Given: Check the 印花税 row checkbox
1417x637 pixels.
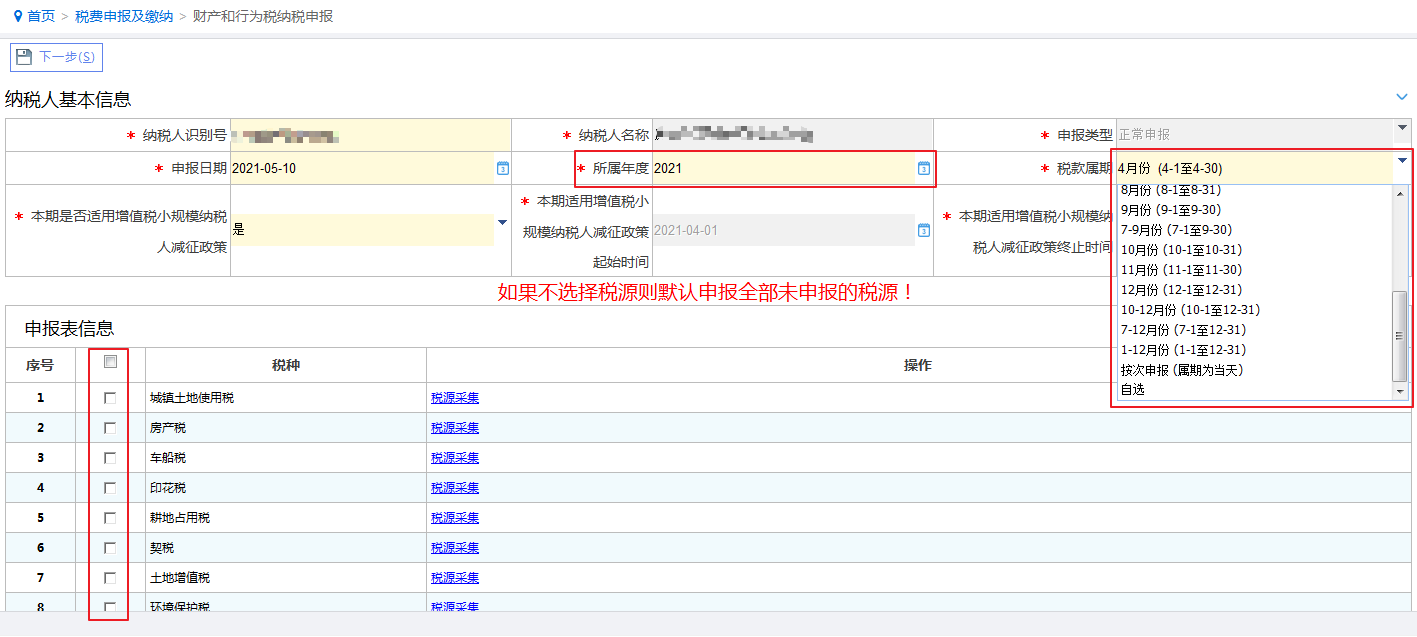Looking at the screenshot, I should [x=110, y=488].
